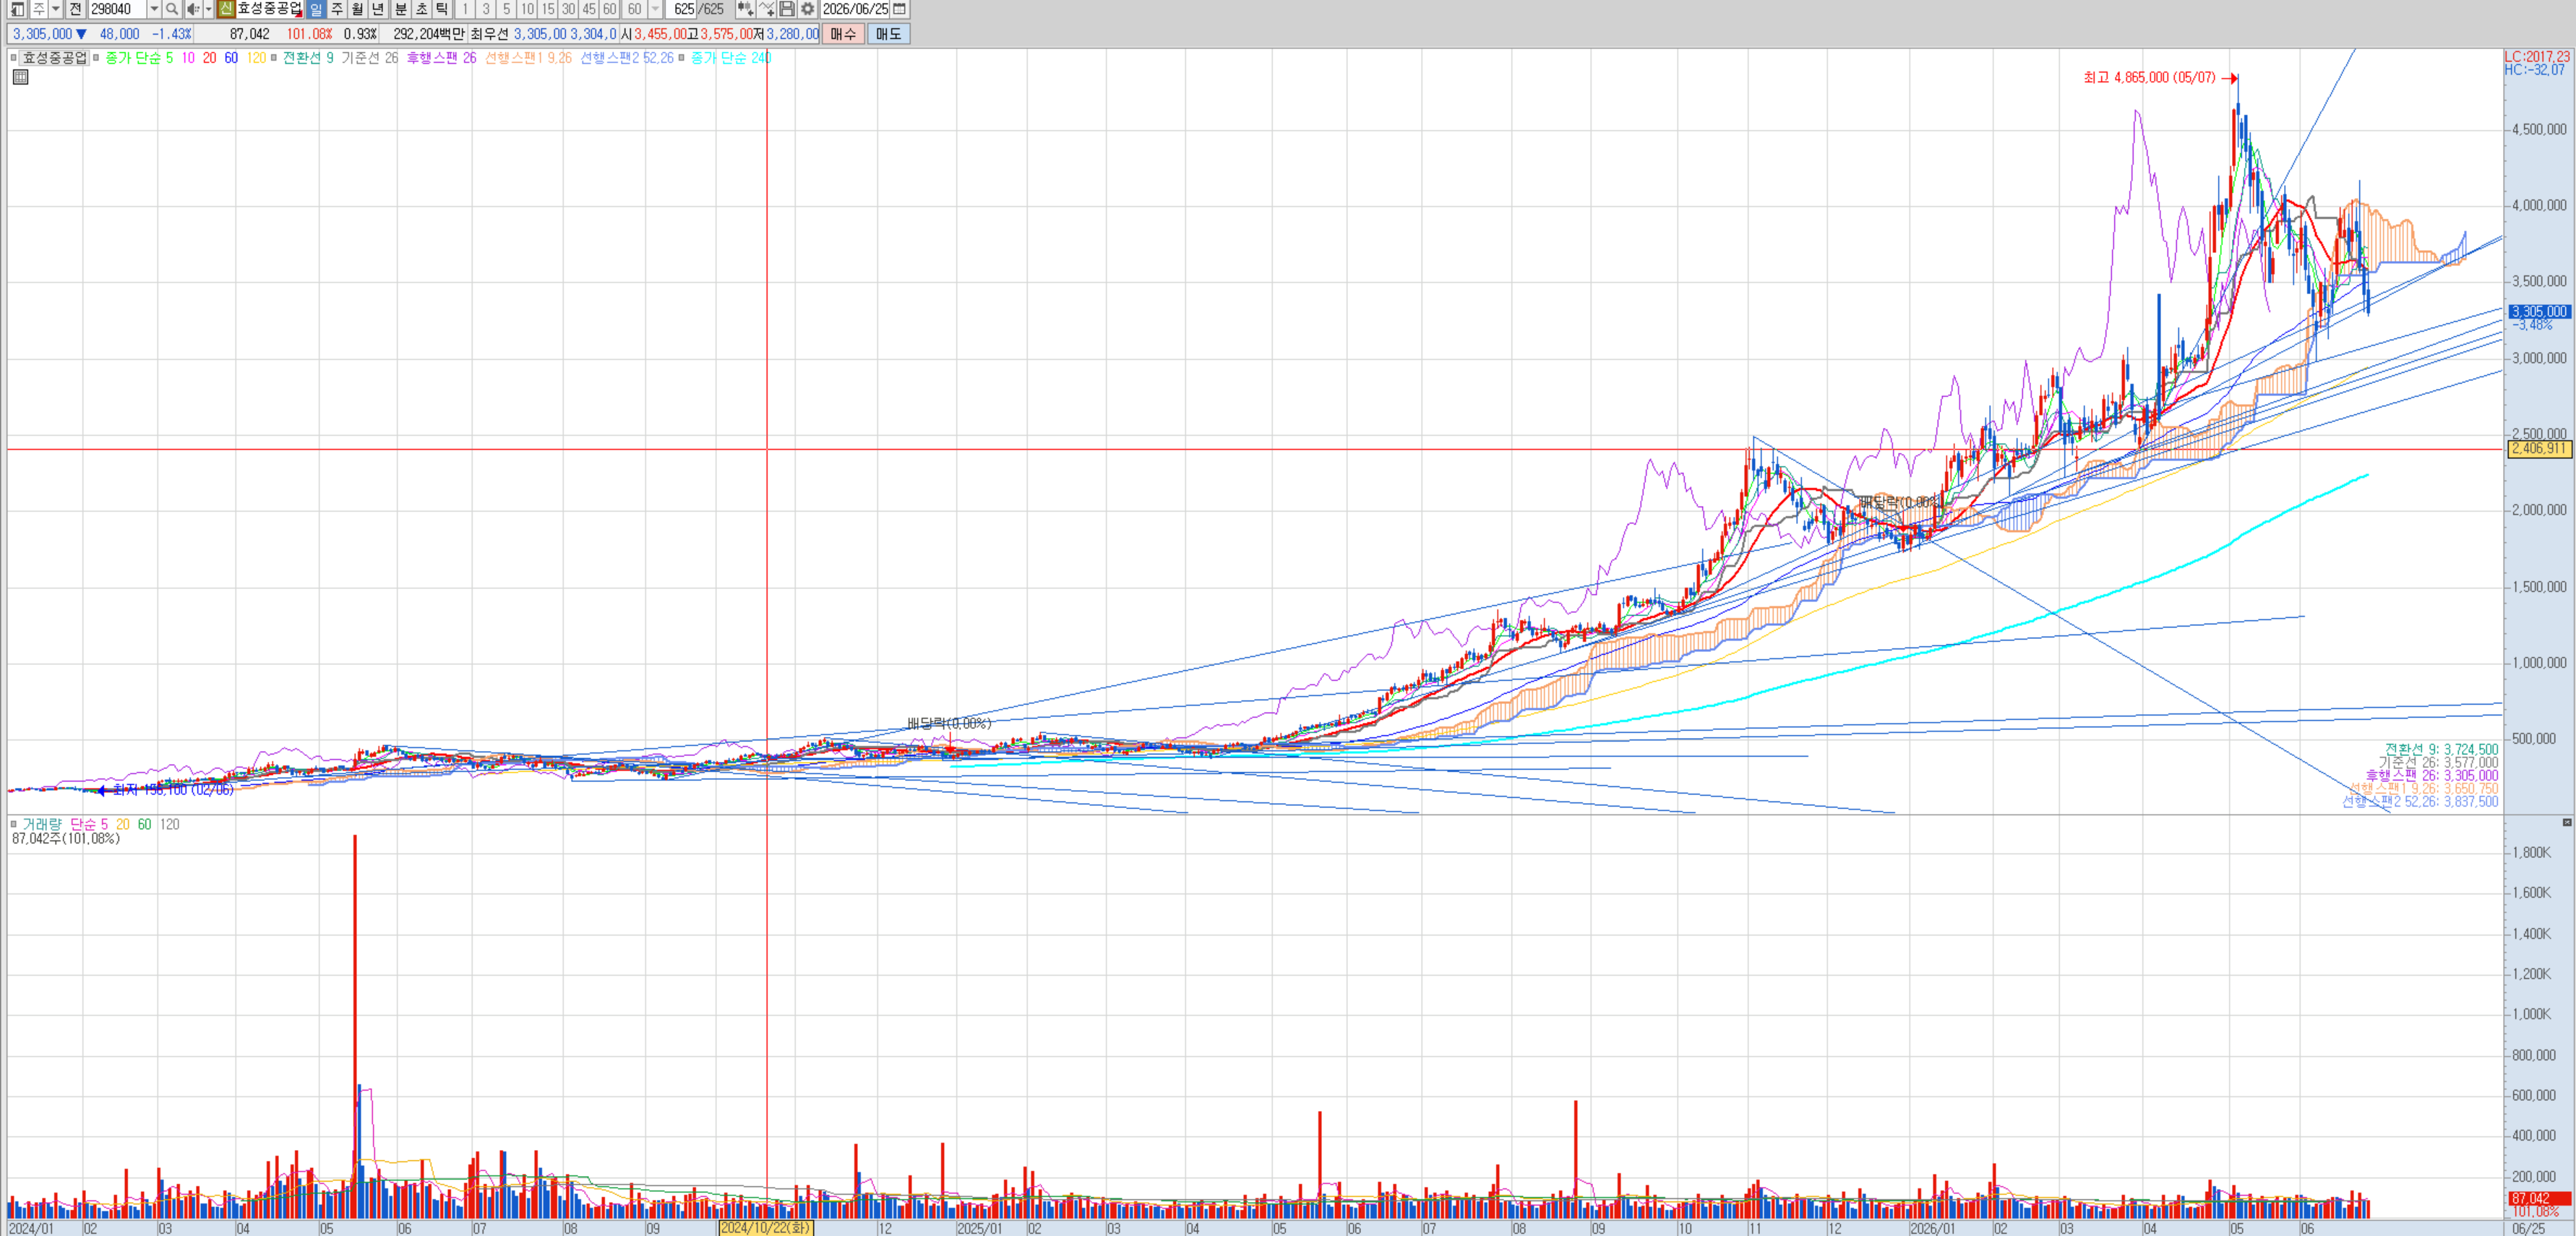
Task: Open the chart settings gear
Action: coord(807,9)
